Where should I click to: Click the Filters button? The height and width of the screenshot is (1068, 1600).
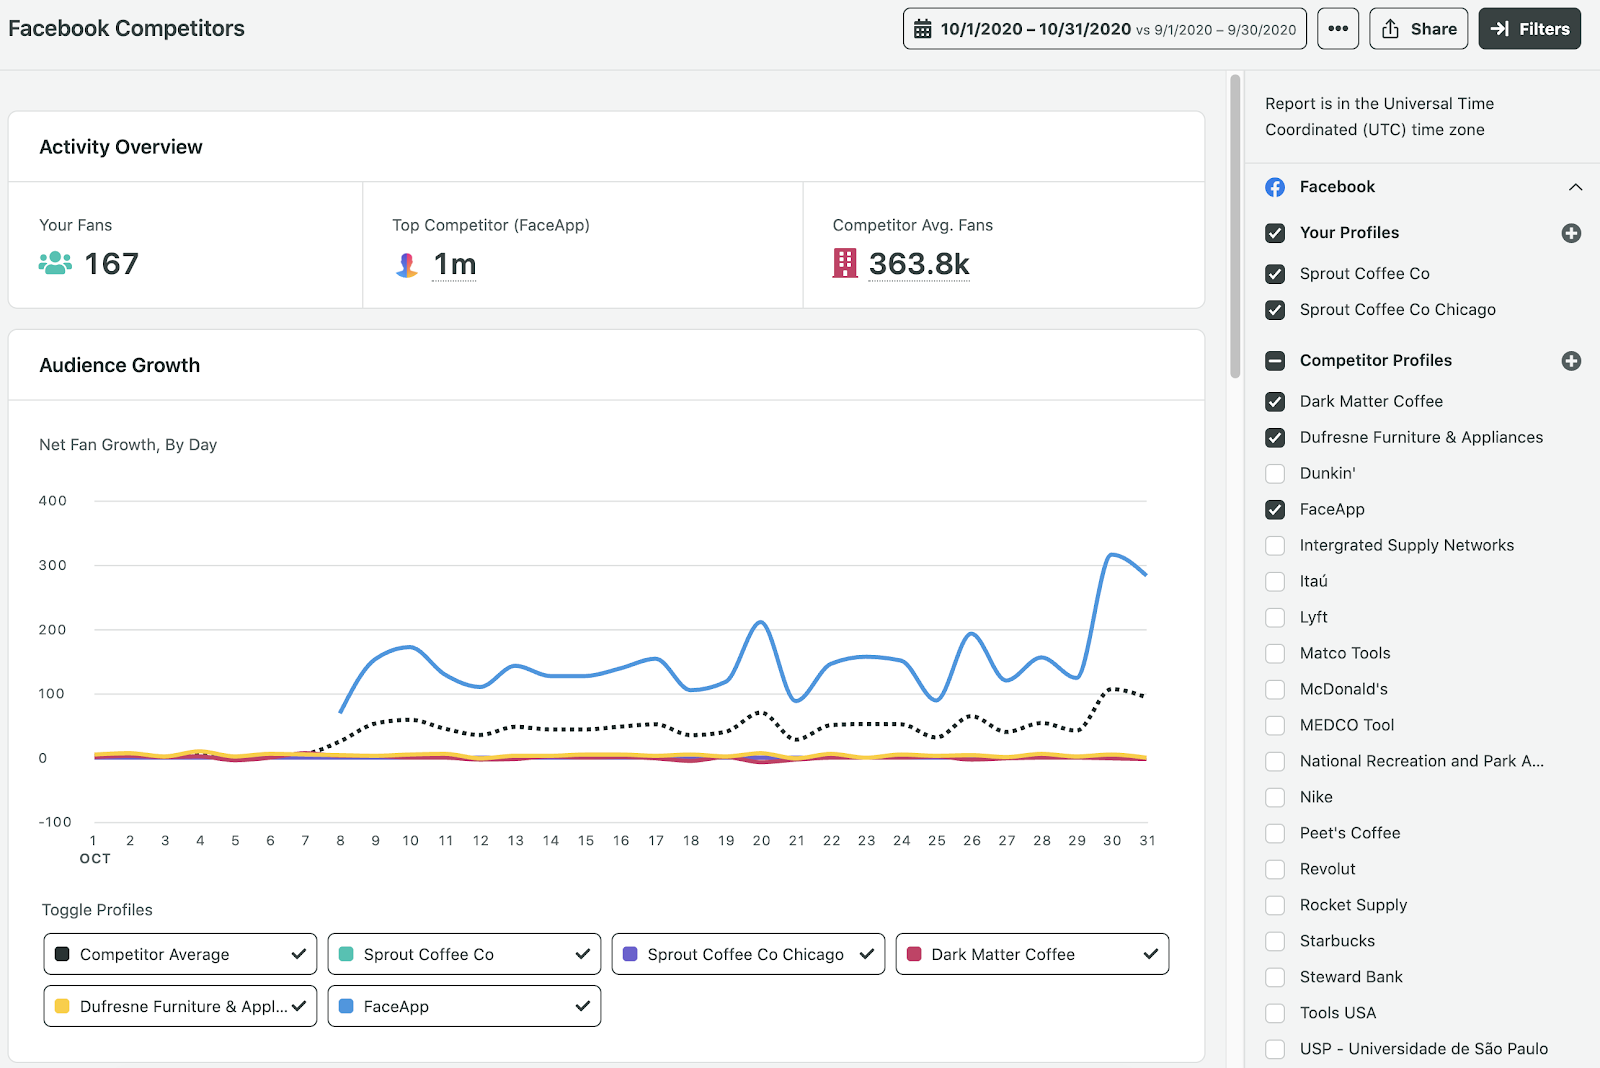click(x=1530, y=29)
